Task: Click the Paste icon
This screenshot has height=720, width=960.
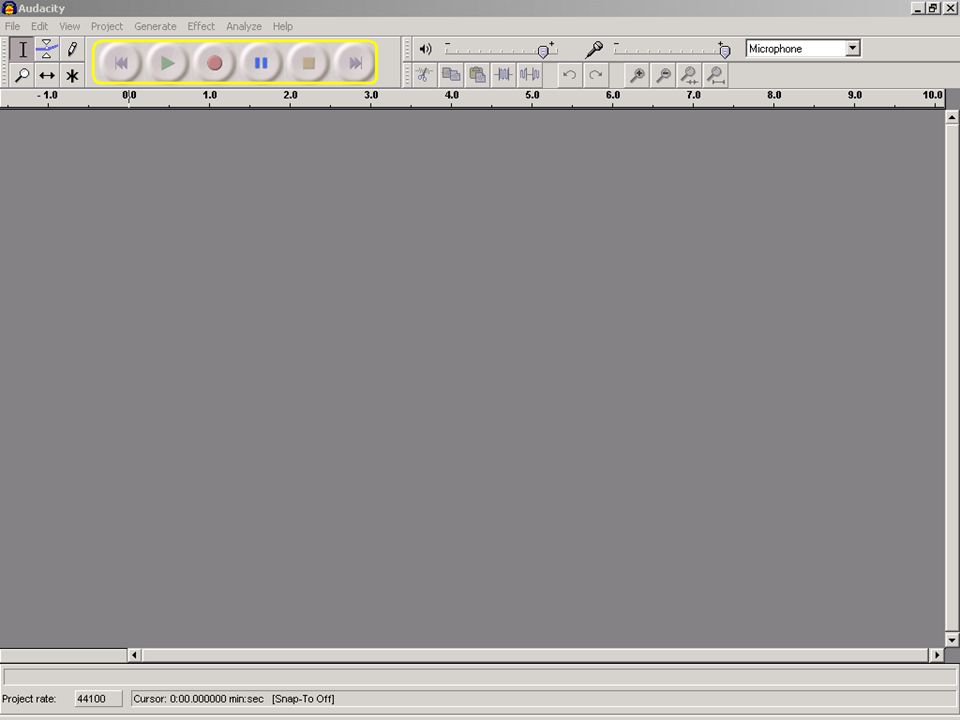Action: click(478, 75)
